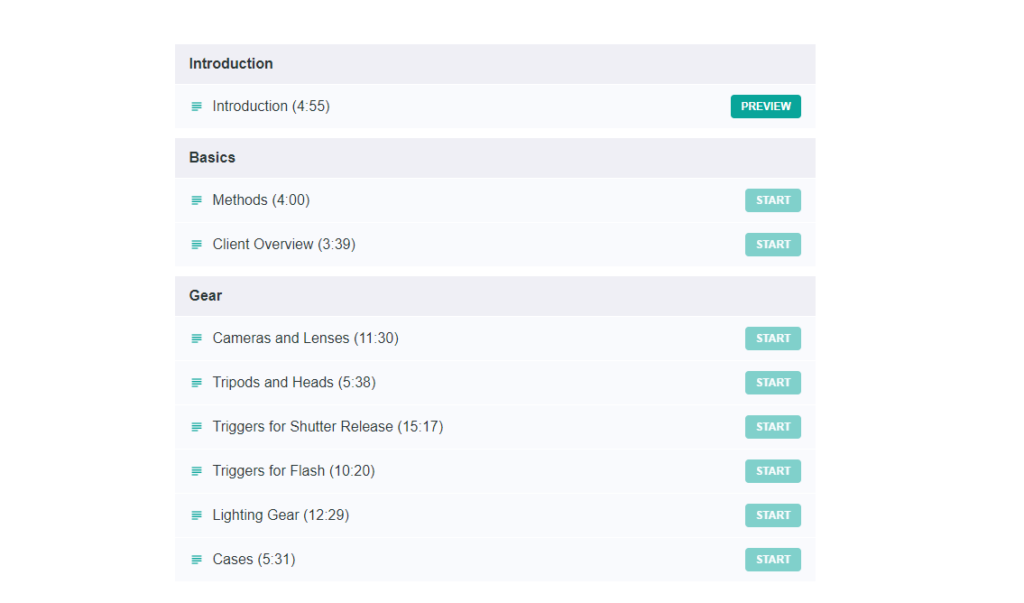This screenshot has height=603, width=1024.
Task: Click the icon beside Tripods and Heads
Action: pos(197,383)
